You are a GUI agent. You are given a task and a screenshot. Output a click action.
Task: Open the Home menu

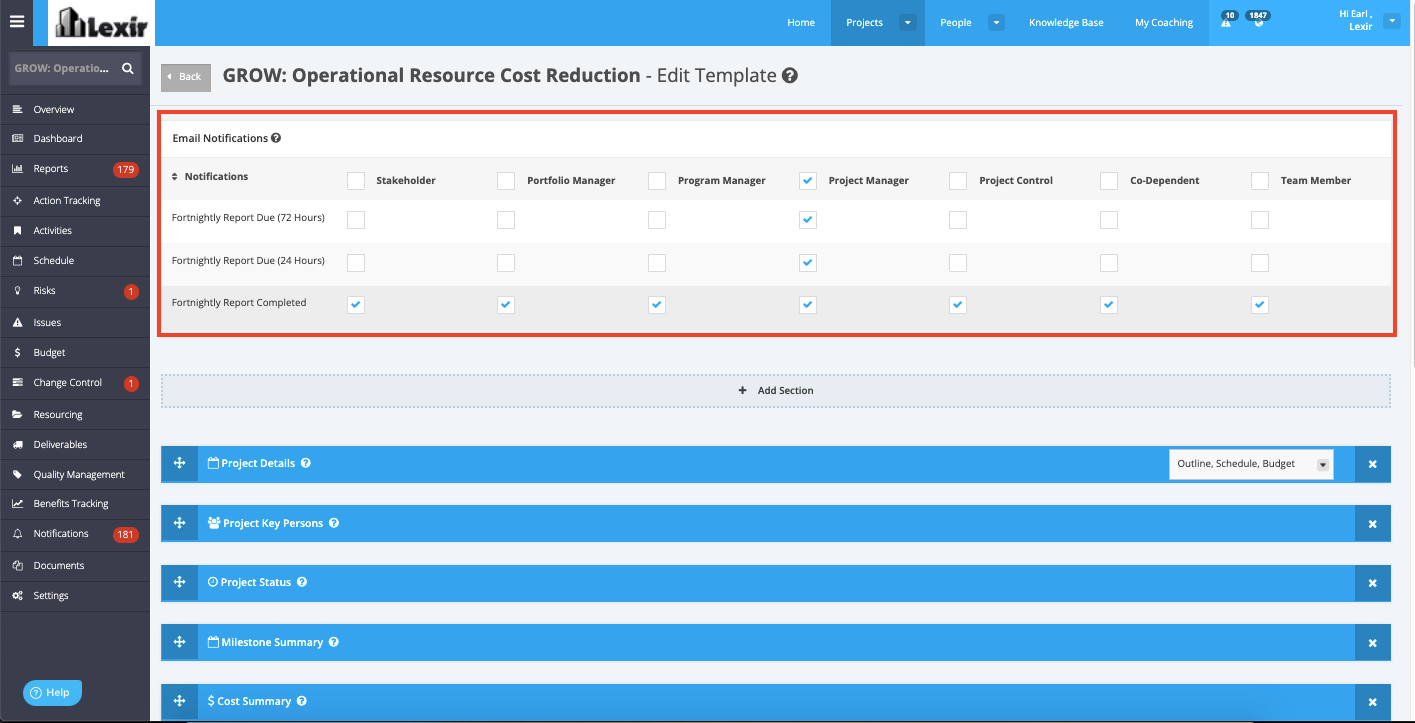pos(801,22)
